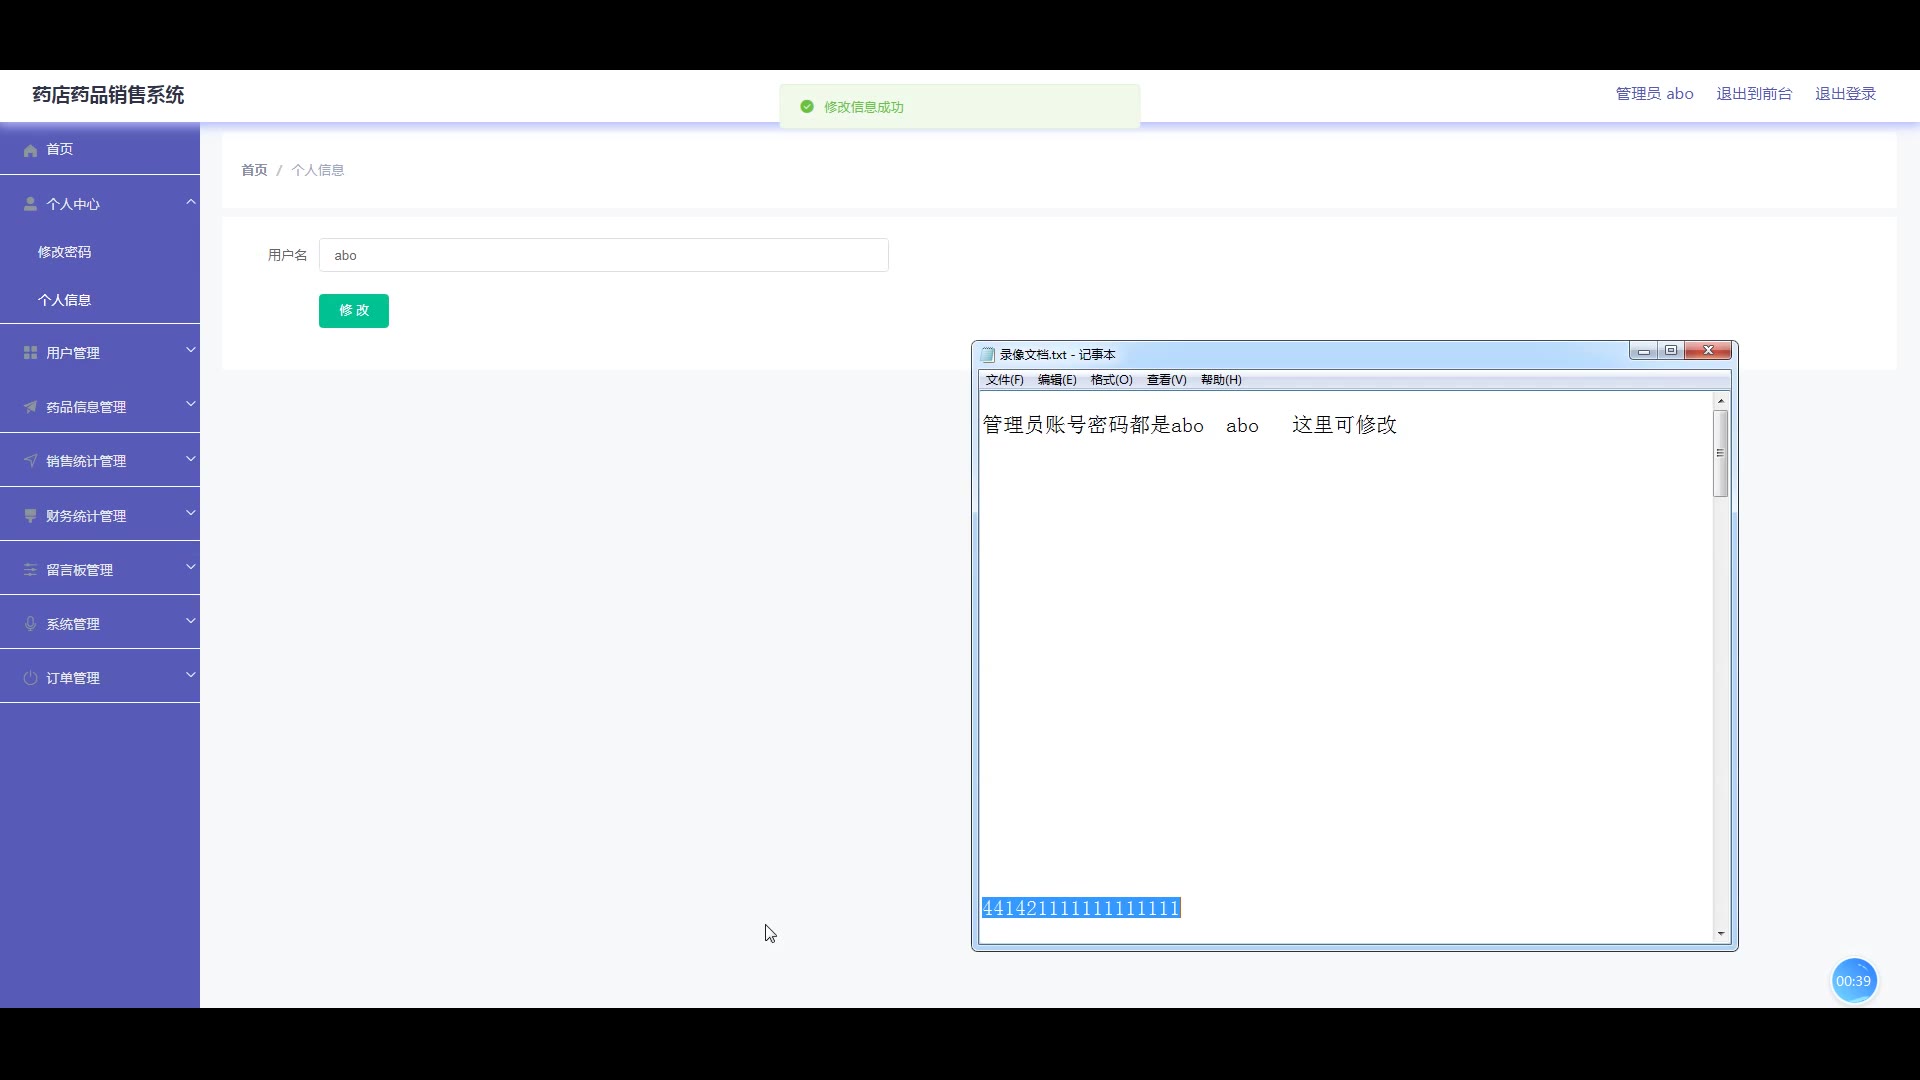
Task: Click 退出到前台 link
Action: (x=1754, y=94)
